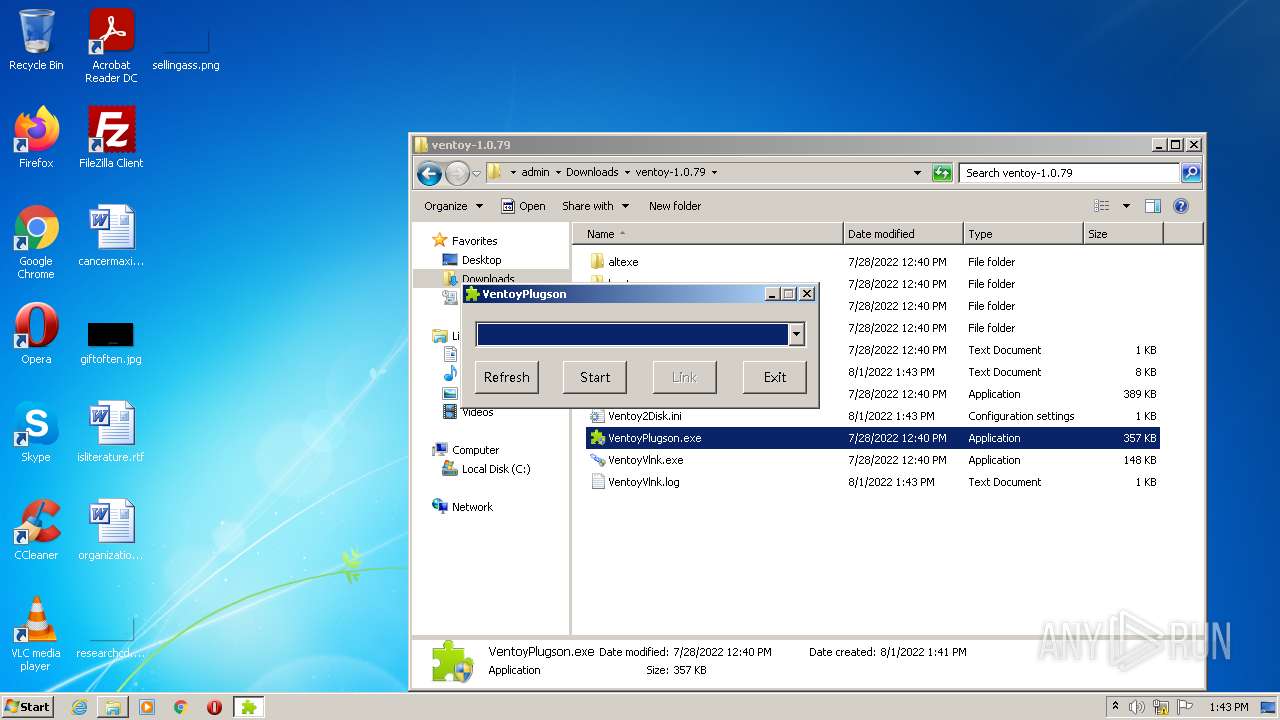Open Internet Explorer from the taskbar

(79, 707)
